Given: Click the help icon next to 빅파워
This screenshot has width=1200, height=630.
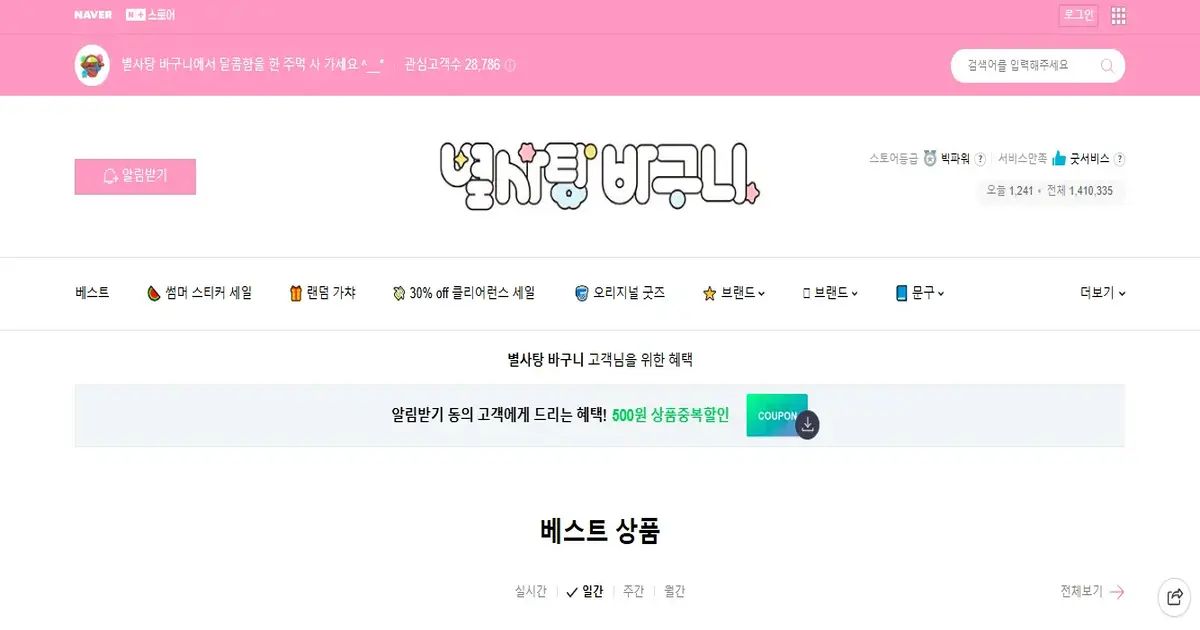Looking at the screenshot, I should point(980,159).
